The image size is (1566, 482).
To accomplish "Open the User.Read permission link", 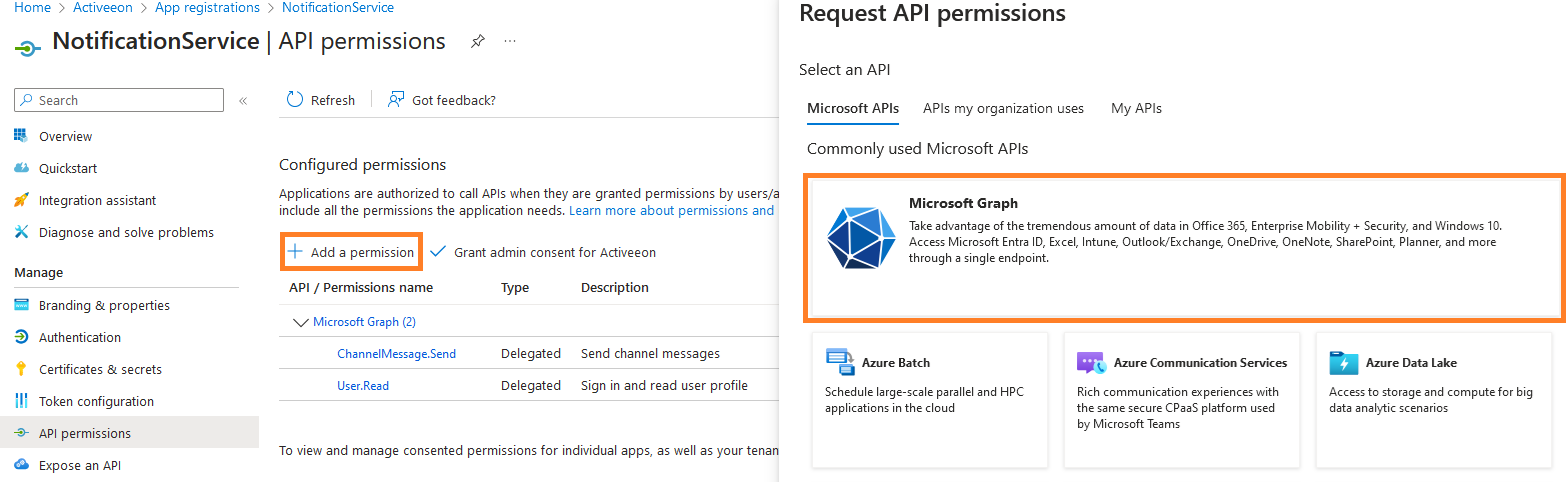I will pos(363,386).
